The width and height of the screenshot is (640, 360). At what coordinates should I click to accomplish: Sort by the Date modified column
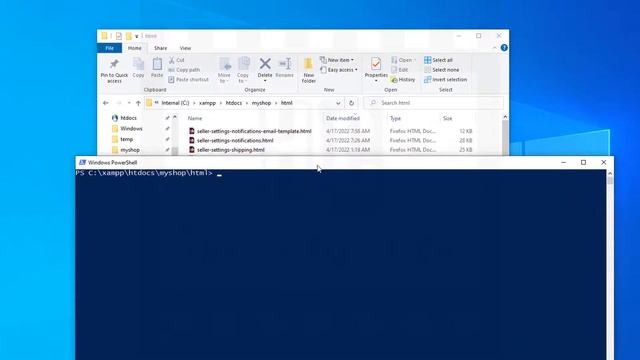pyautogui.click(x=343, y=118)
